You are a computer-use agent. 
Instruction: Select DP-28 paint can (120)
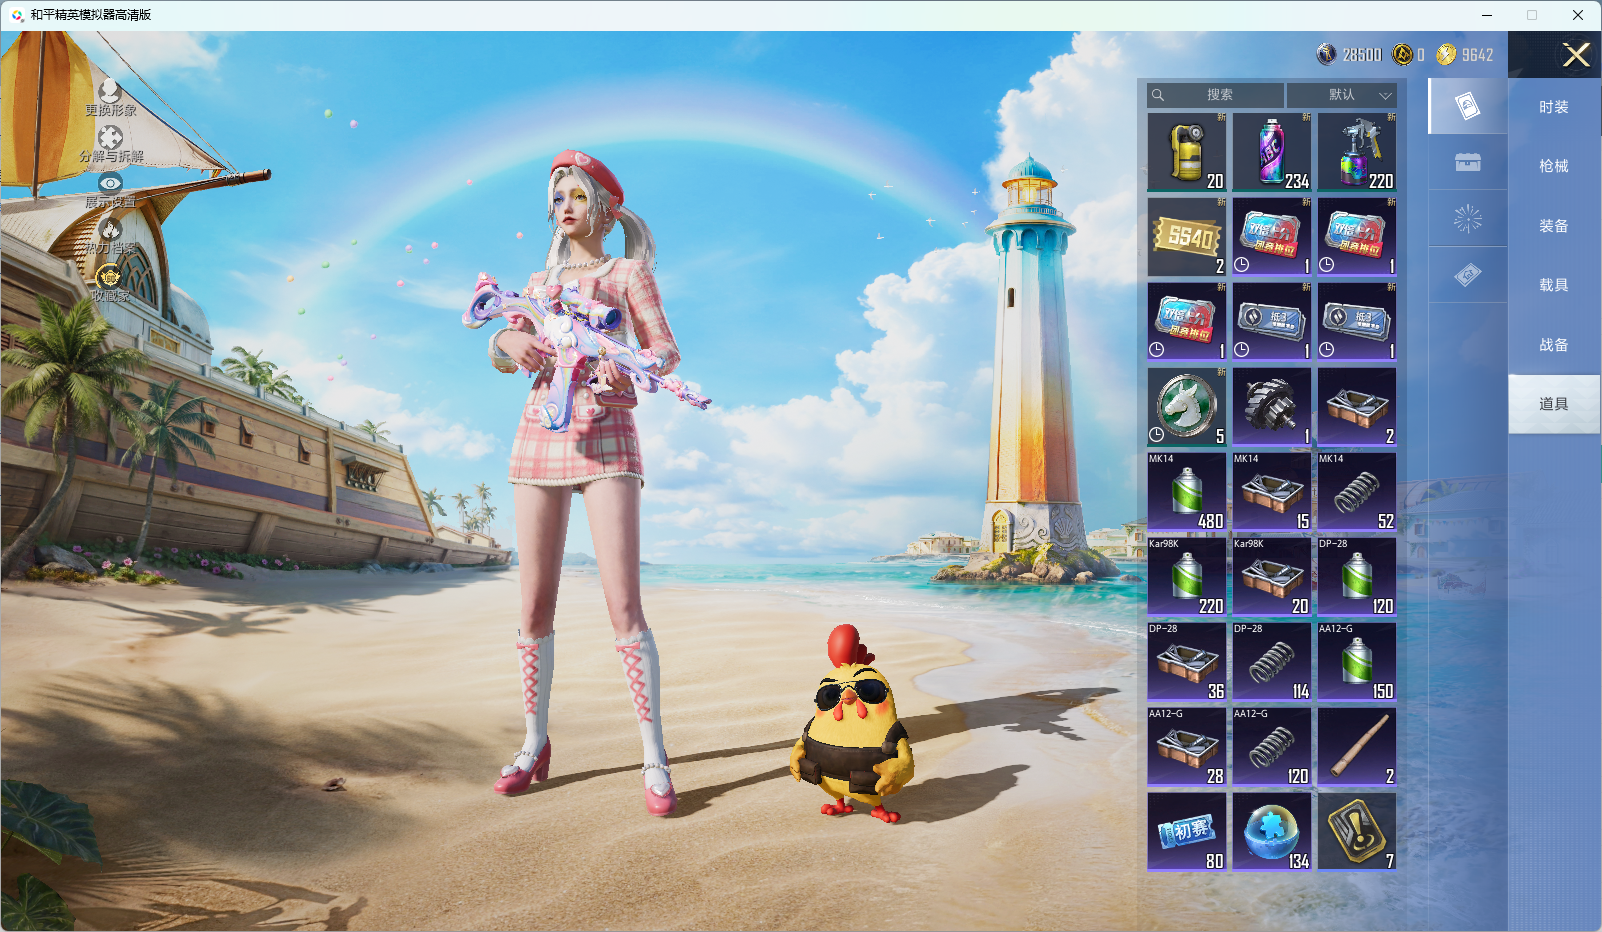[1357, 577]
